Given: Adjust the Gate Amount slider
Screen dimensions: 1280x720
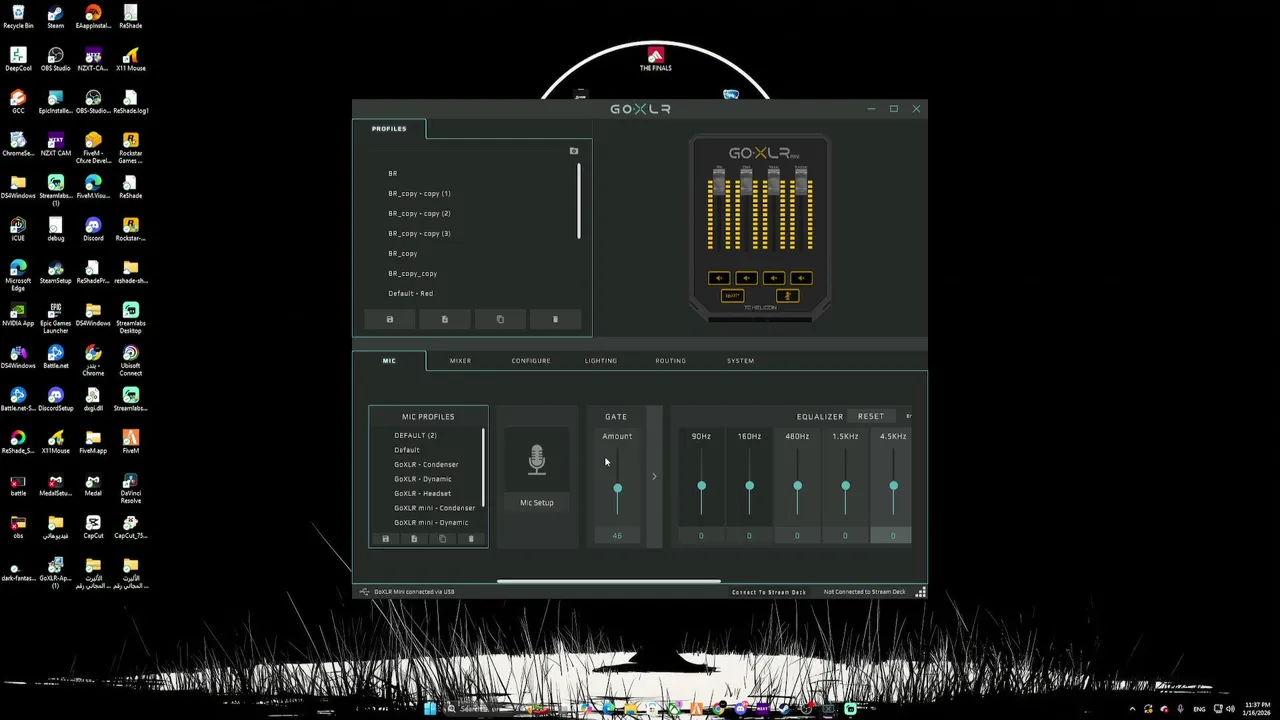Looking at the screenshot, I should click(x=617, y=487).
